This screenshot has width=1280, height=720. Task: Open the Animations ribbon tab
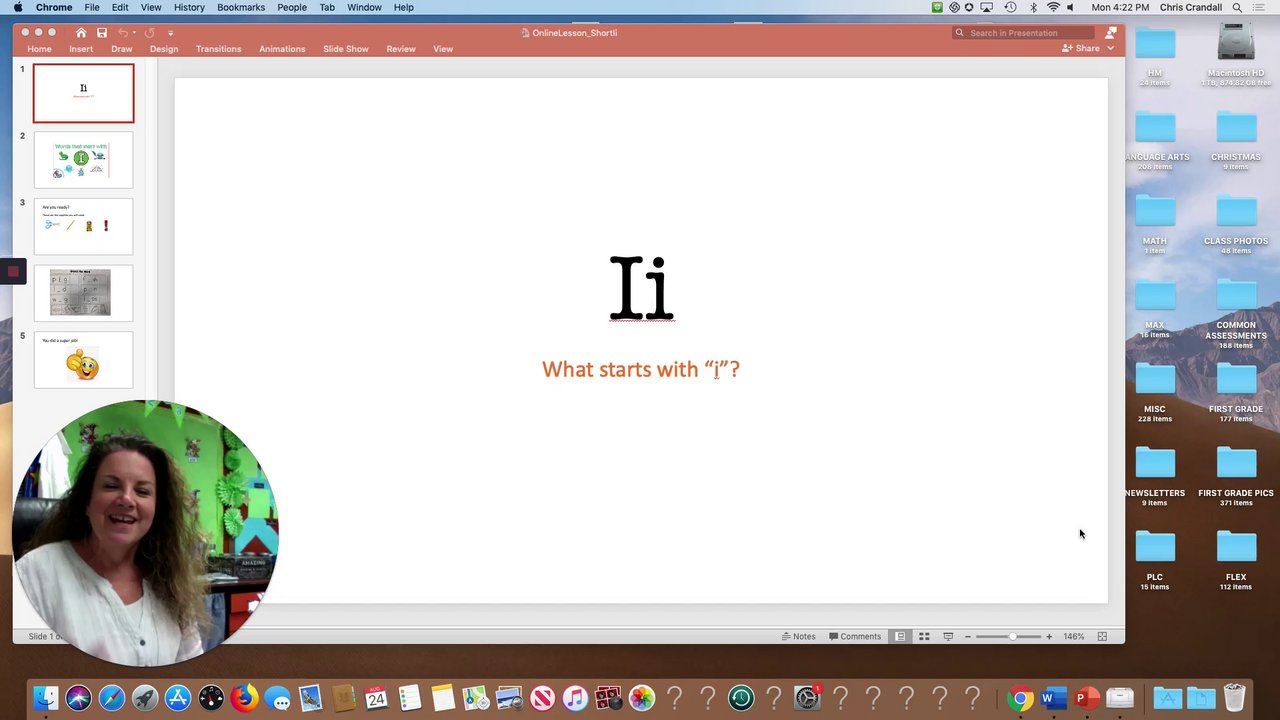tap(282, 49)
